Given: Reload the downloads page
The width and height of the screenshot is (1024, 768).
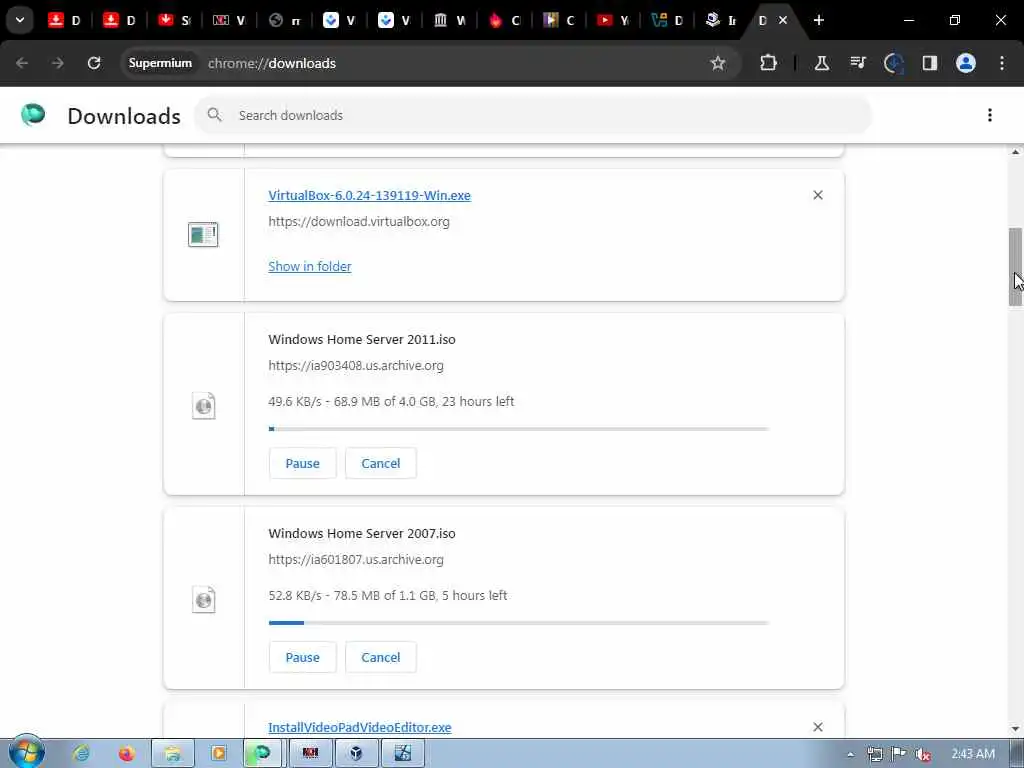Looking at the screenshot, I should click(x=94, y=63).
